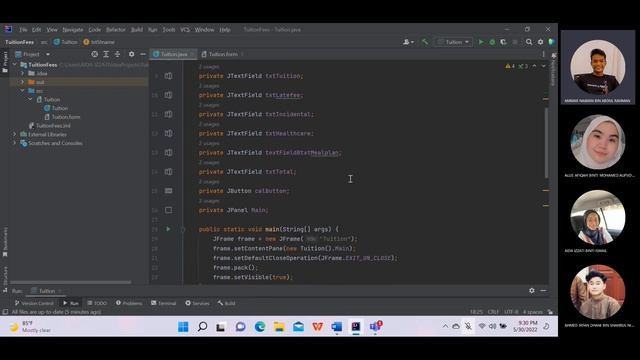The width and height of the screenshot is (640, 360).
Task: Open File Explorer from taskbar
Action: pos(279,327)
